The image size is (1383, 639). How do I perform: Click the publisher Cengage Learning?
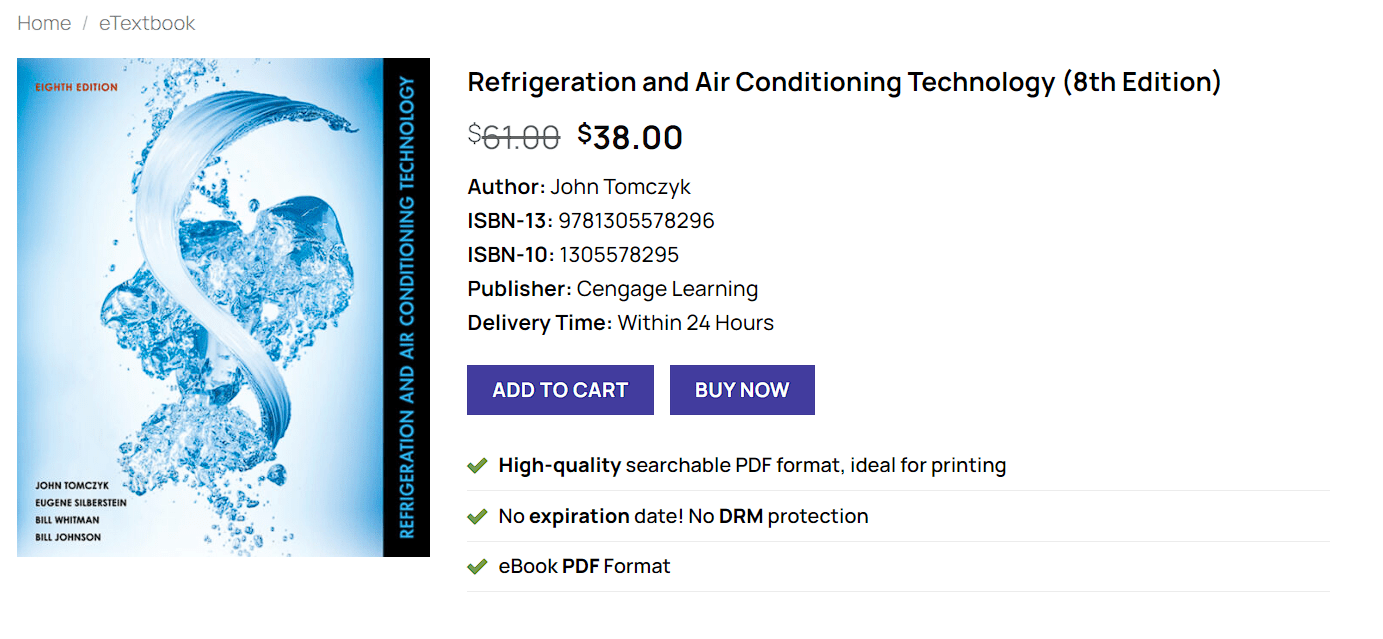(666, 288)
